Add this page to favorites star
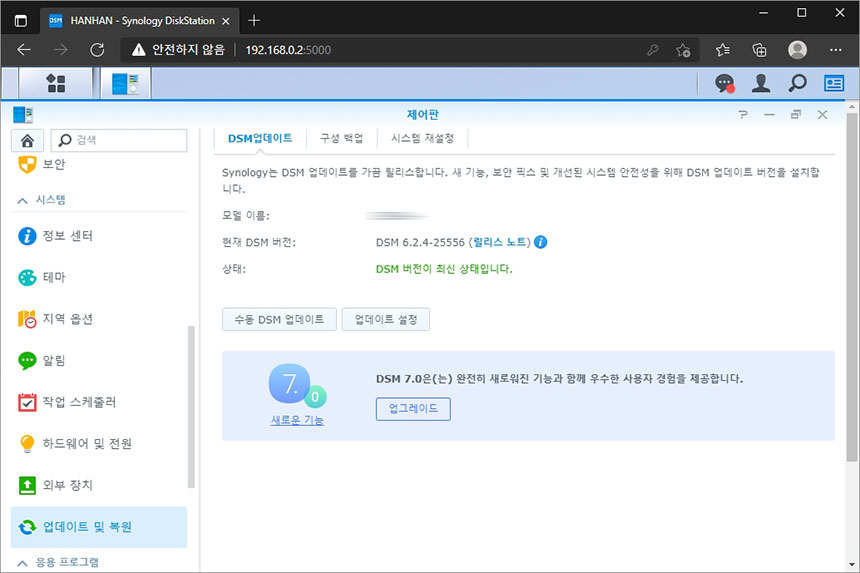The width and height of the screenshot is (860, 573). [x=683, y=50]
